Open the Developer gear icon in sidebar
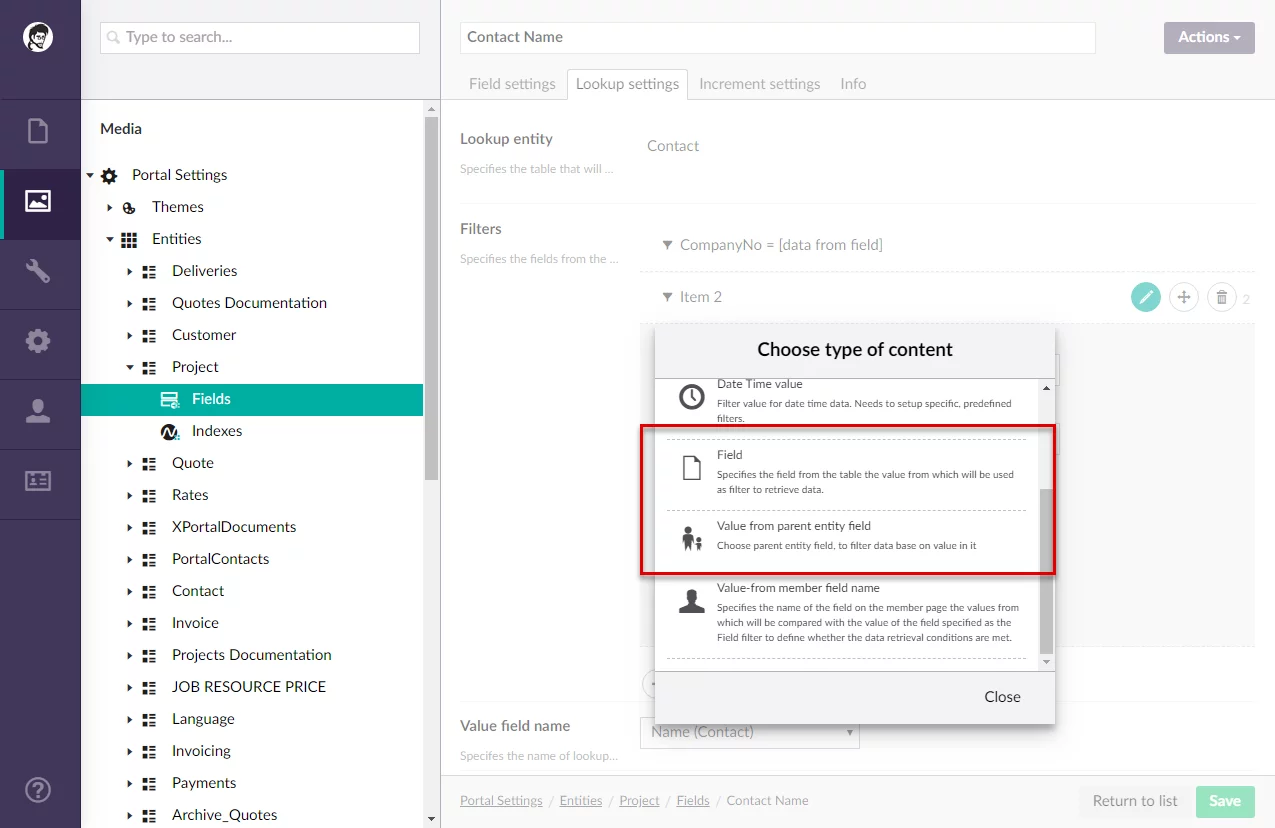 pos(38,341)
